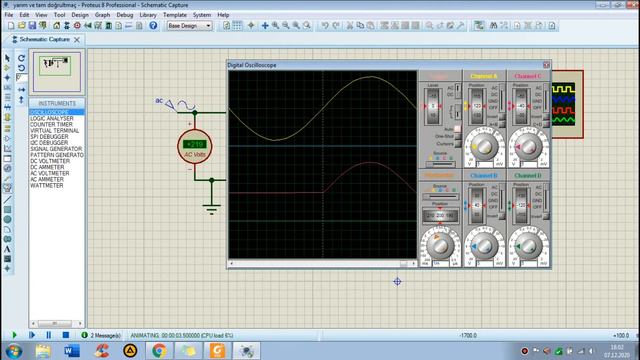Toggle the C+D sum button
640x360 pixels.
click(546, 124)
